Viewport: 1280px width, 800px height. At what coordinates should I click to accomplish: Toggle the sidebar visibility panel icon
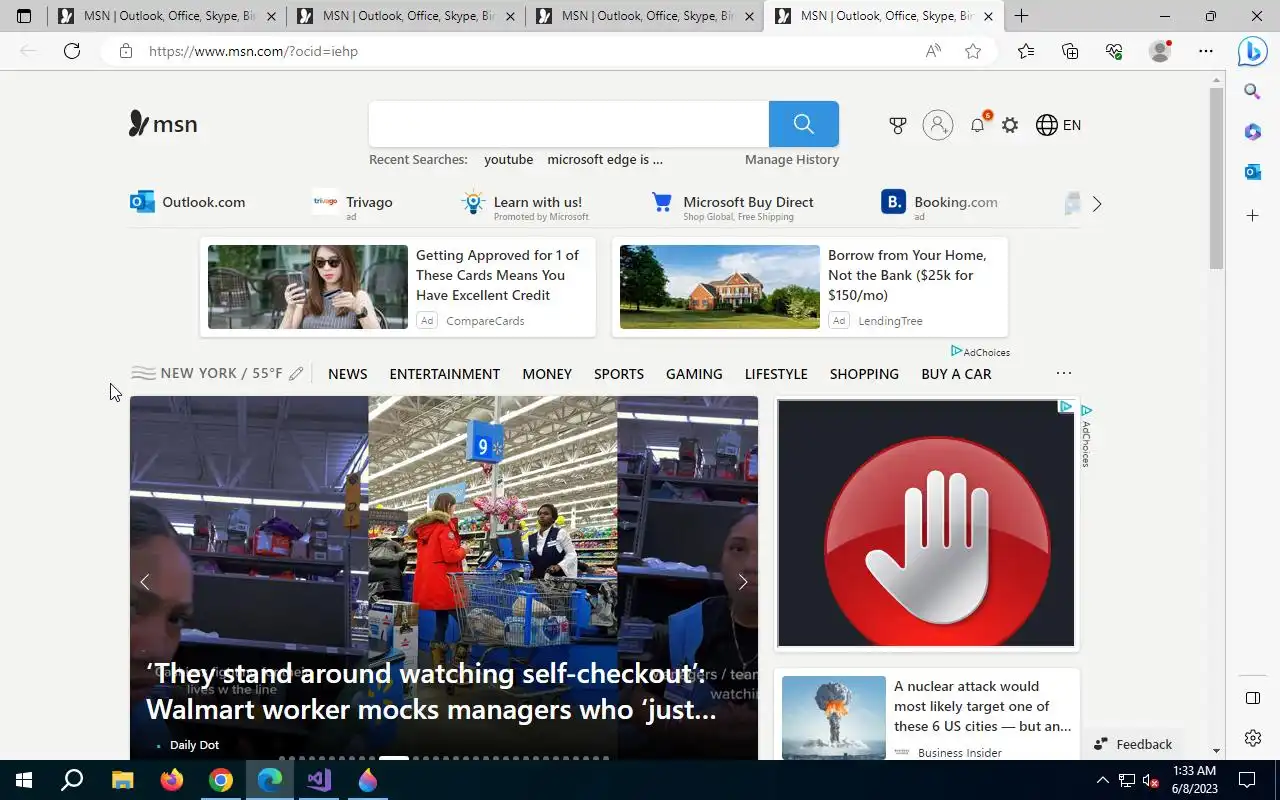click(x=1252, y=698)
